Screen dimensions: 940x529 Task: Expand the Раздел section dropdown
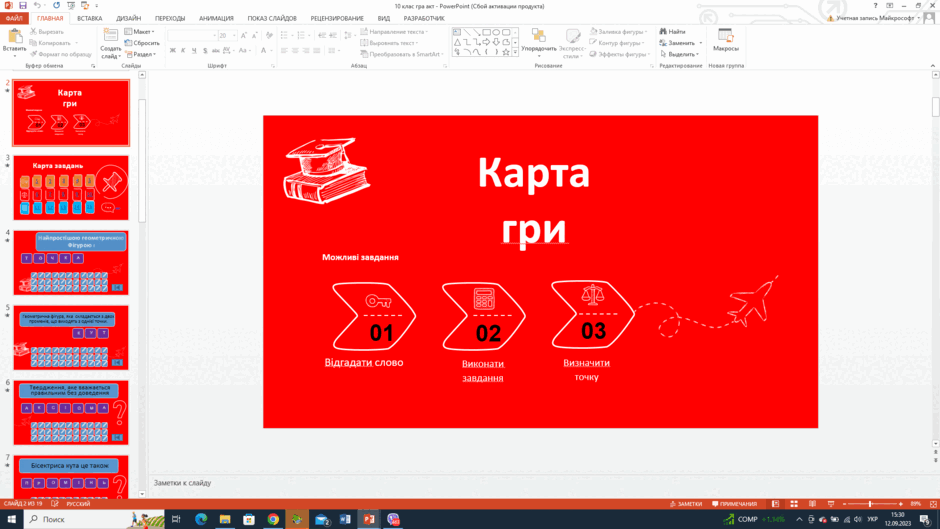click(x=141, y=54)
